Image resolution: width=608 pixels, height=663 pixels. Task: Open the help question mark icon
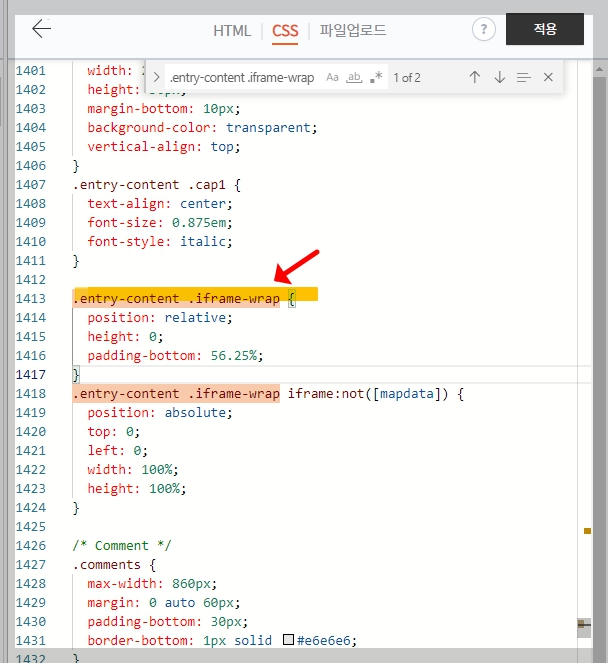click(484, 29)
